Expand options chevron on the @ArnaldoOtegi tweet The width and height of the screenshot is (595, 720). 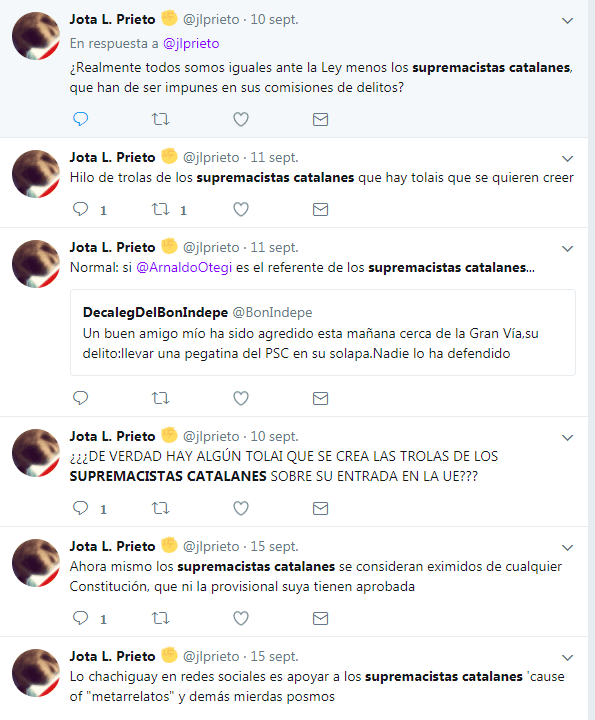point(567,248)
